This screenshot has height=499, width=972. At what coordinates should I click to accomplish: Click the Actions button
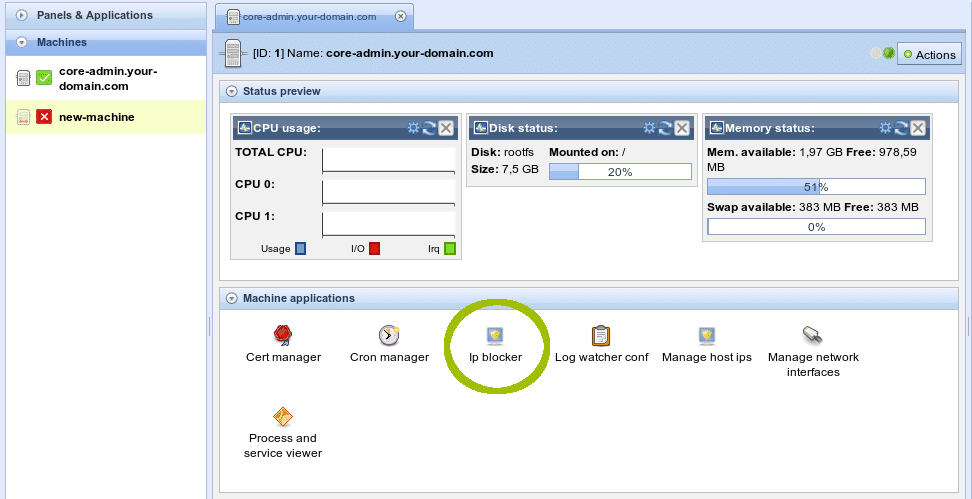coord(929,54)
